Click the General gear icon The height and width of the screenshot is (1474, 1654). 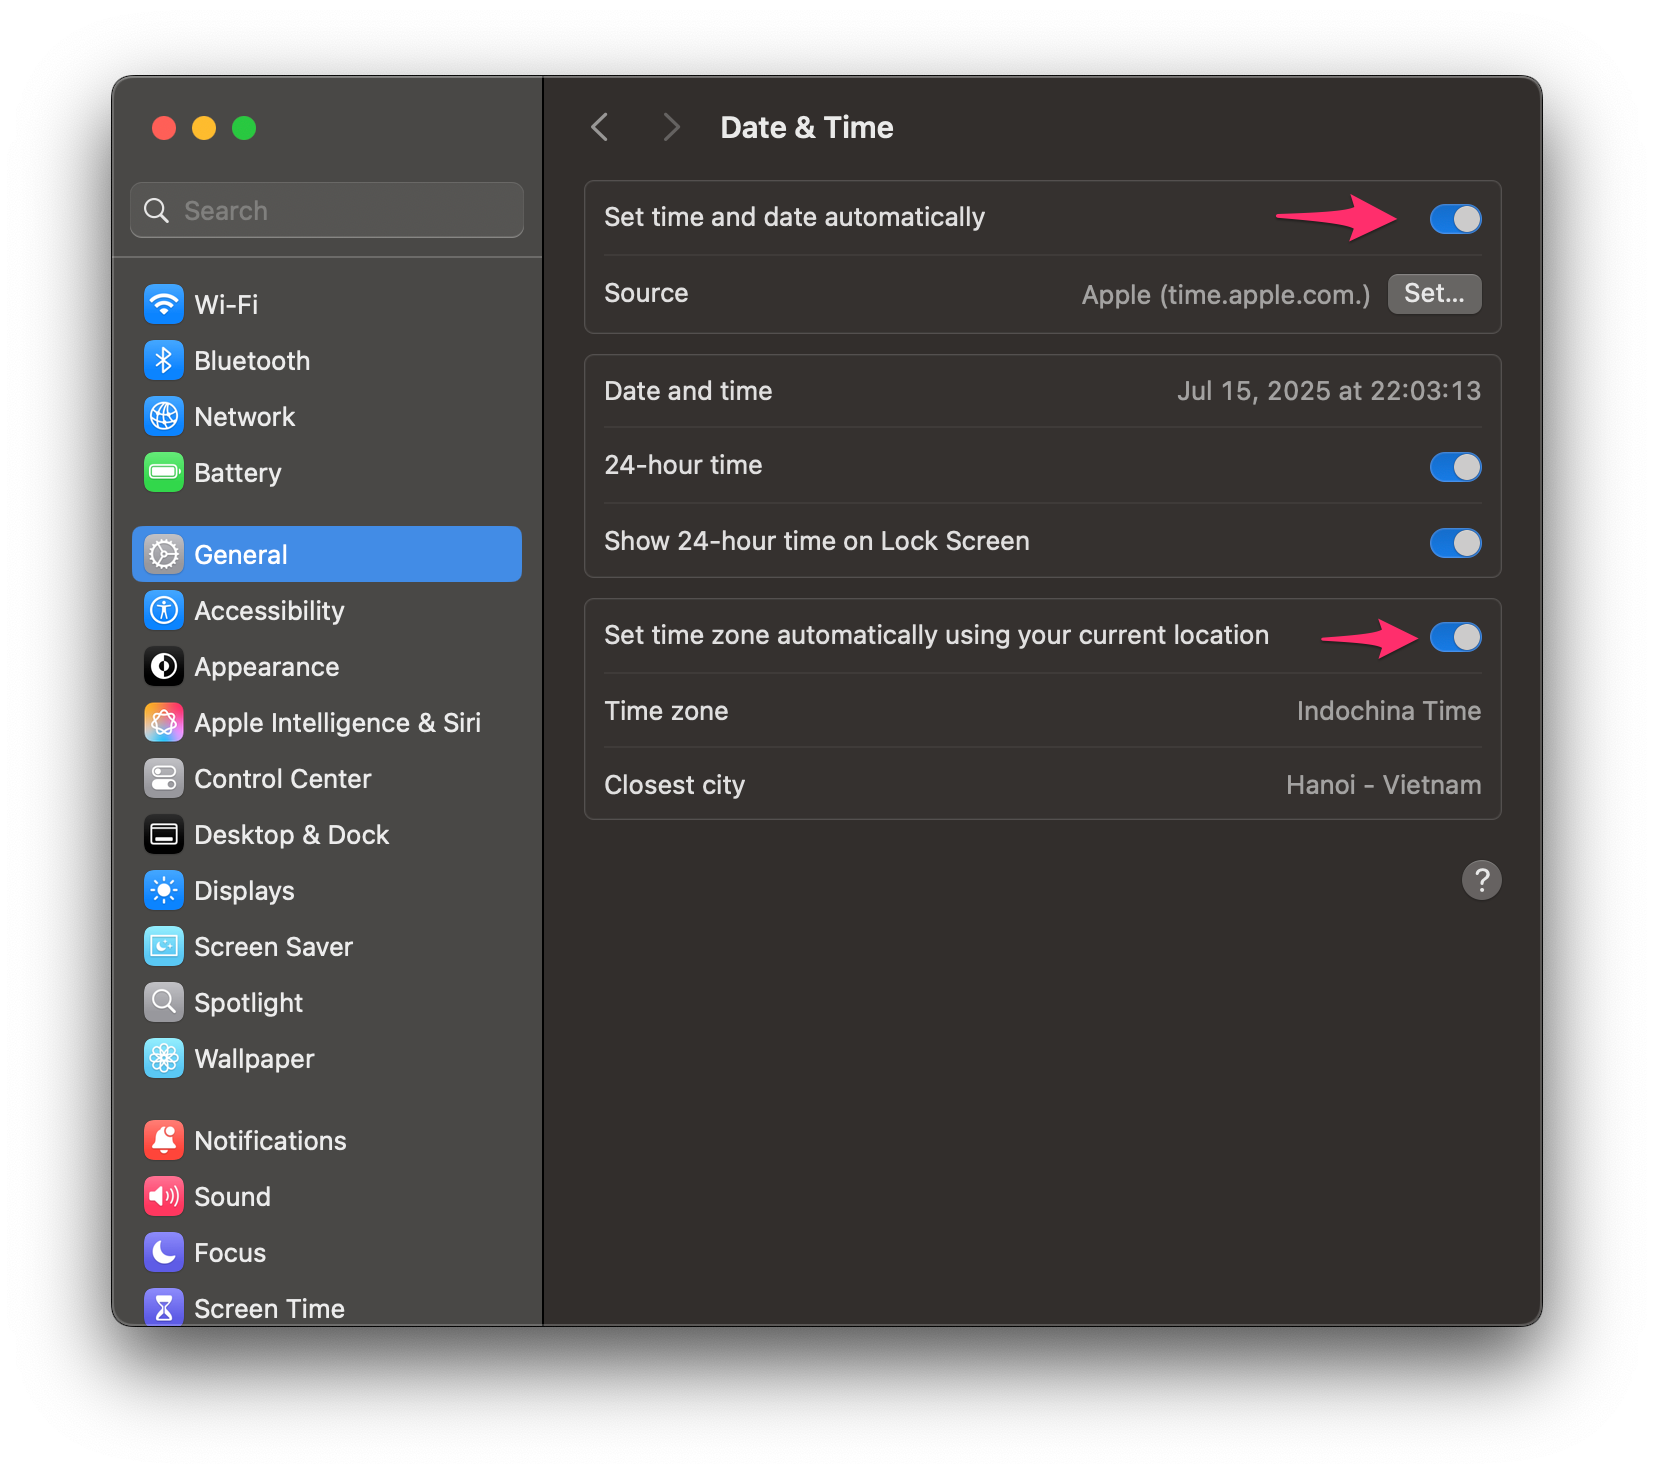pyautogui.click(x=164, y=554)
